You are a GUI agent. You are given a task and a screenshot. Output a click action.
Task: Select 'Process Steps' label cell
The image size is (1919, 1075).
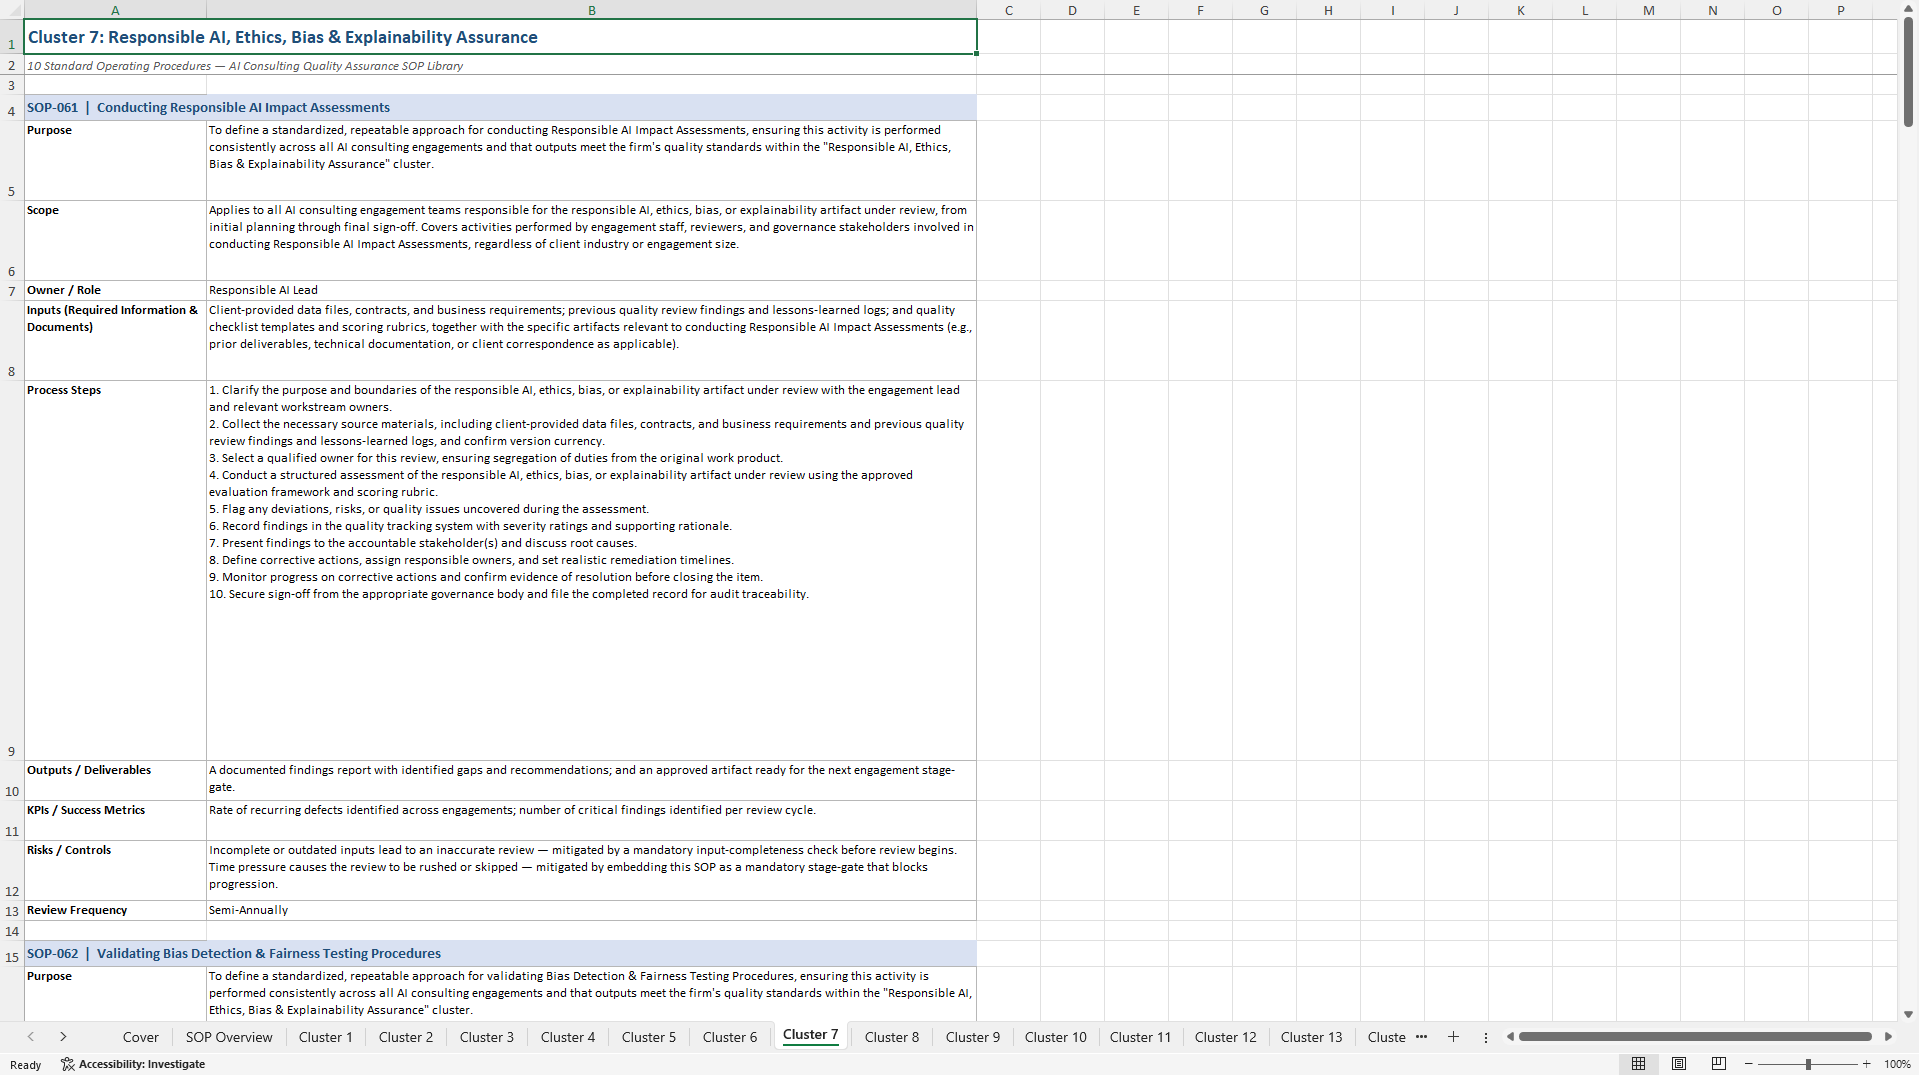pos(115,570)
